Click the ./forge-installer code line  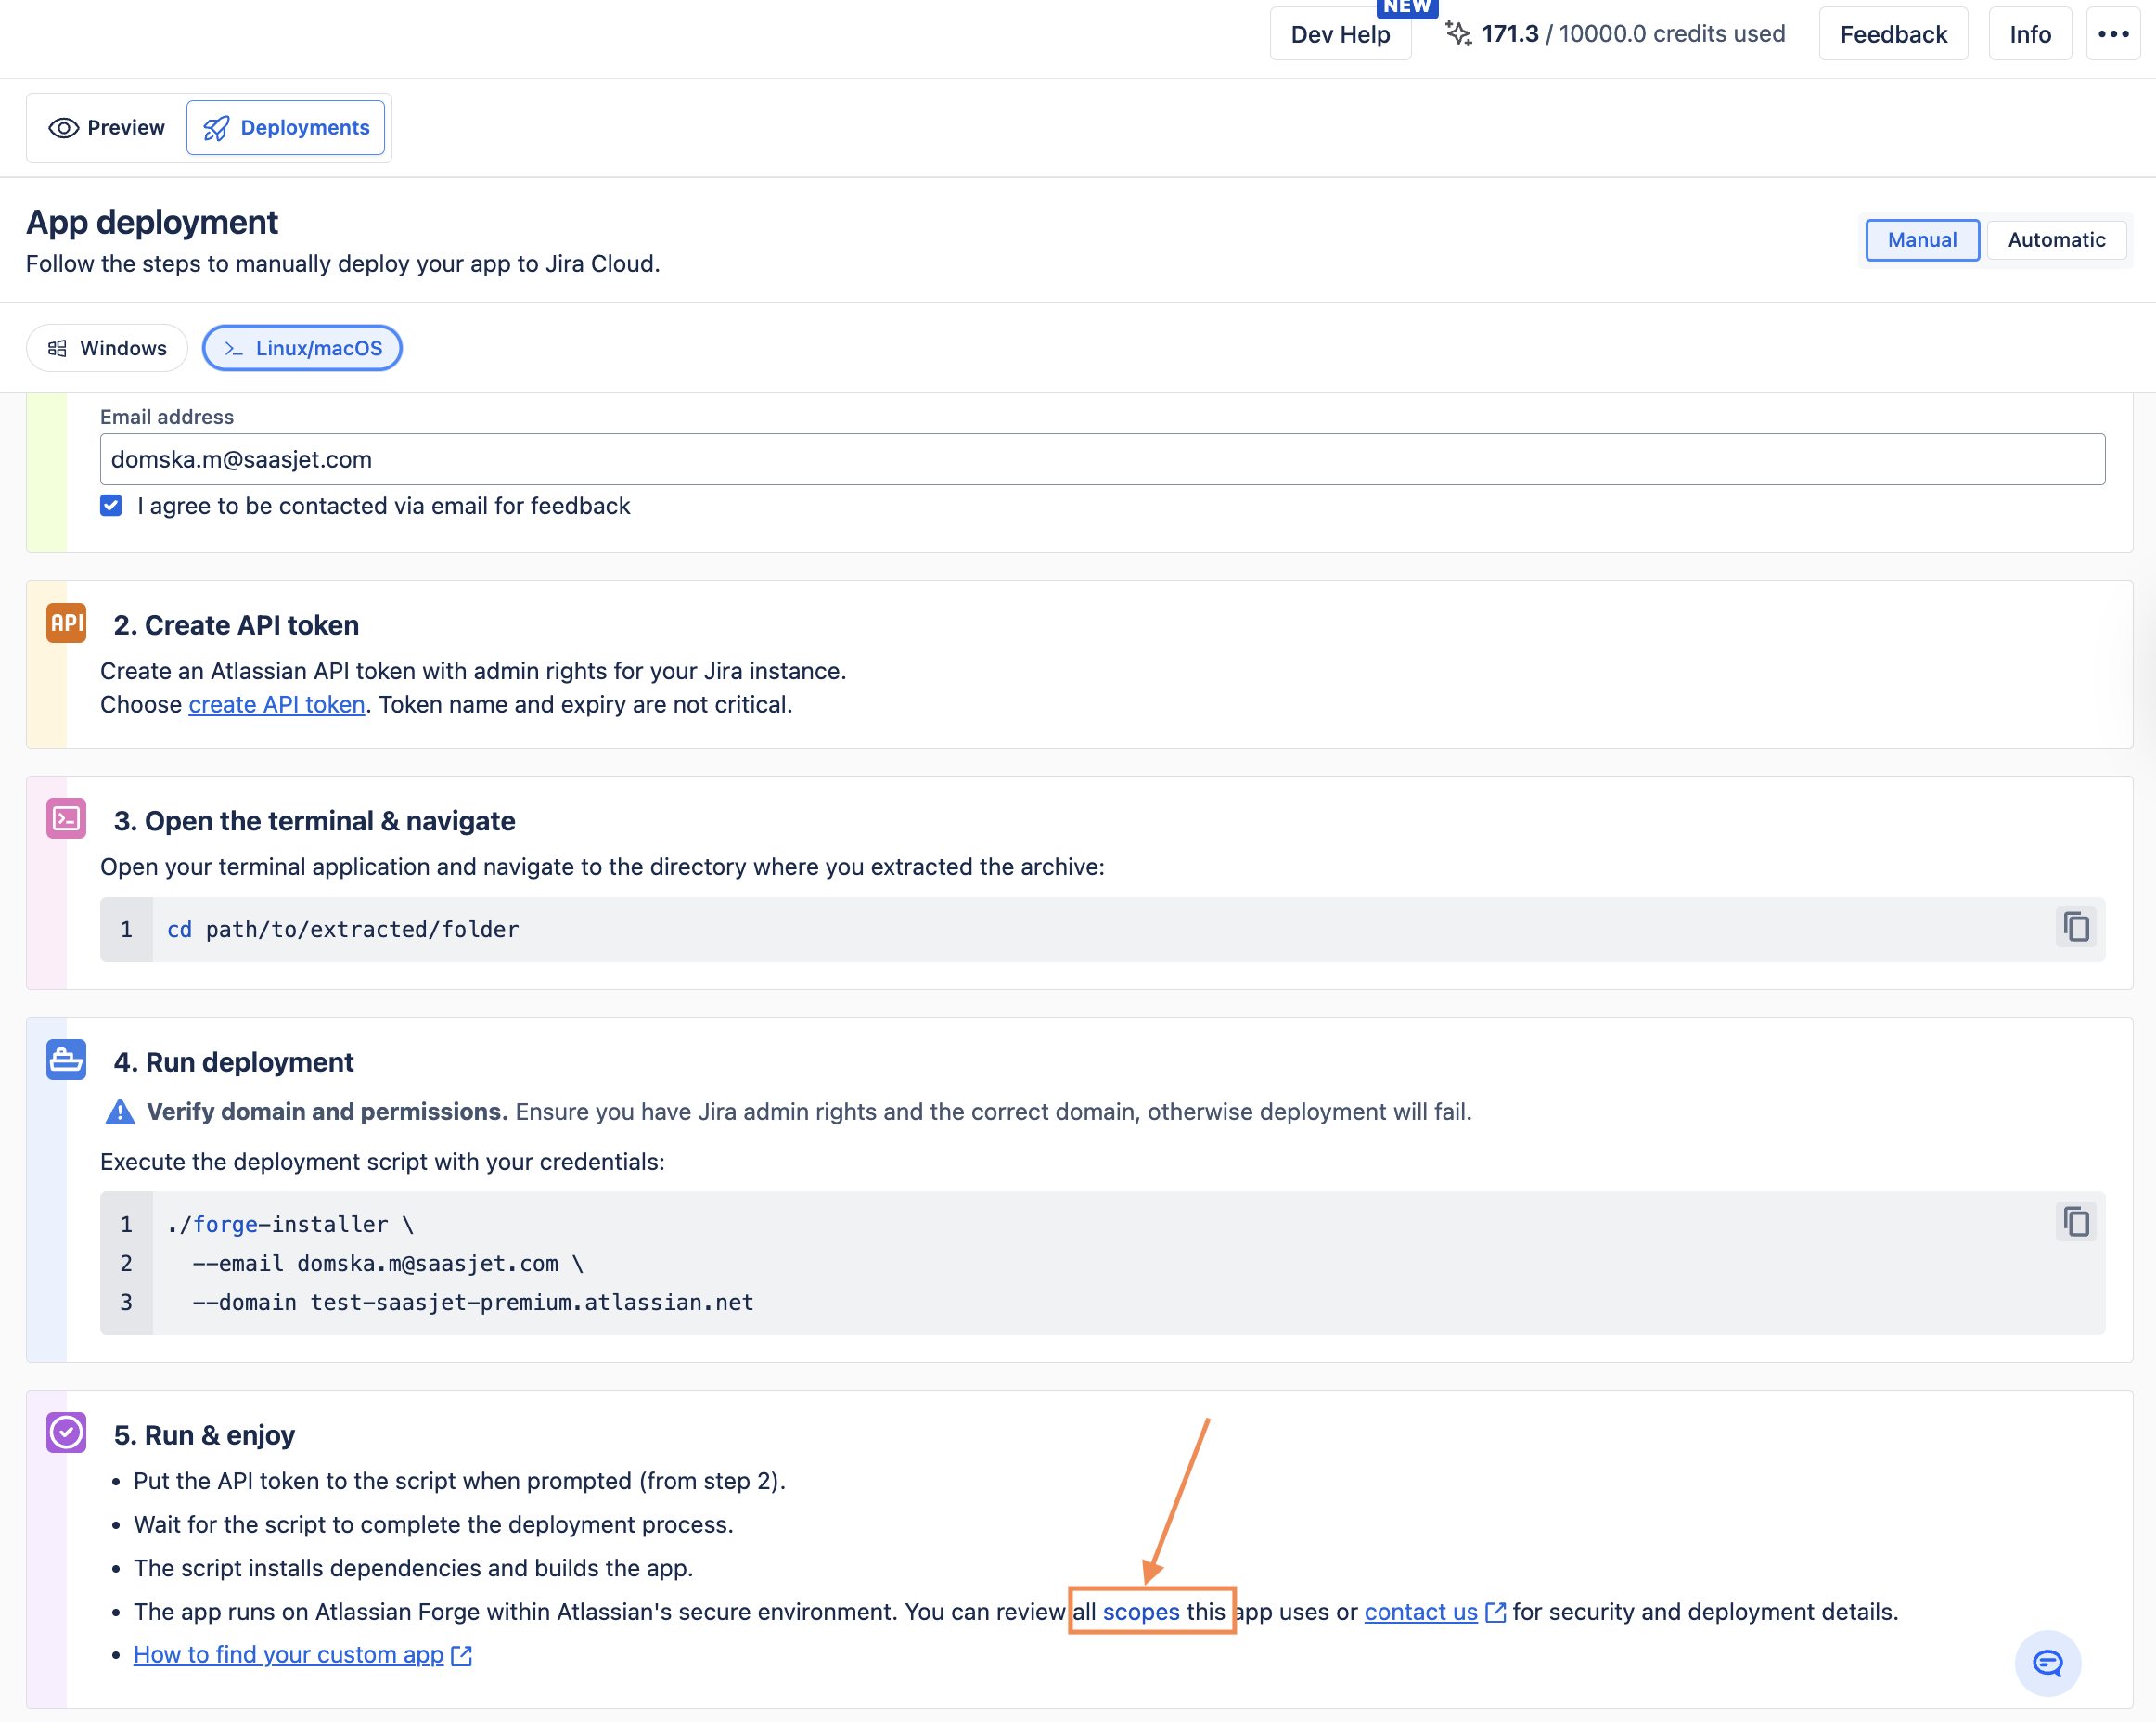pyautogui.click(x=291, y=1224)
